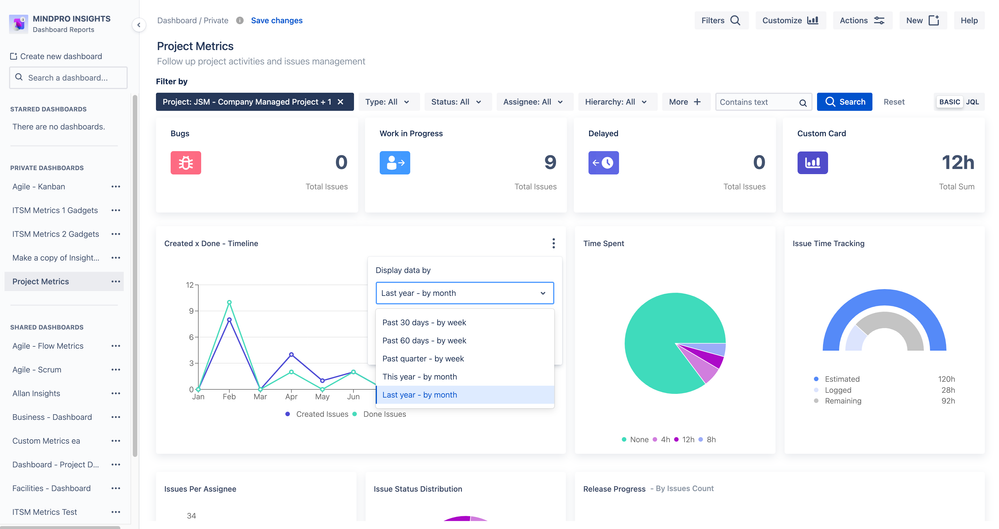Open the Allan Insights options menu
Screen dimensions: 999x529
coord(115,393)
